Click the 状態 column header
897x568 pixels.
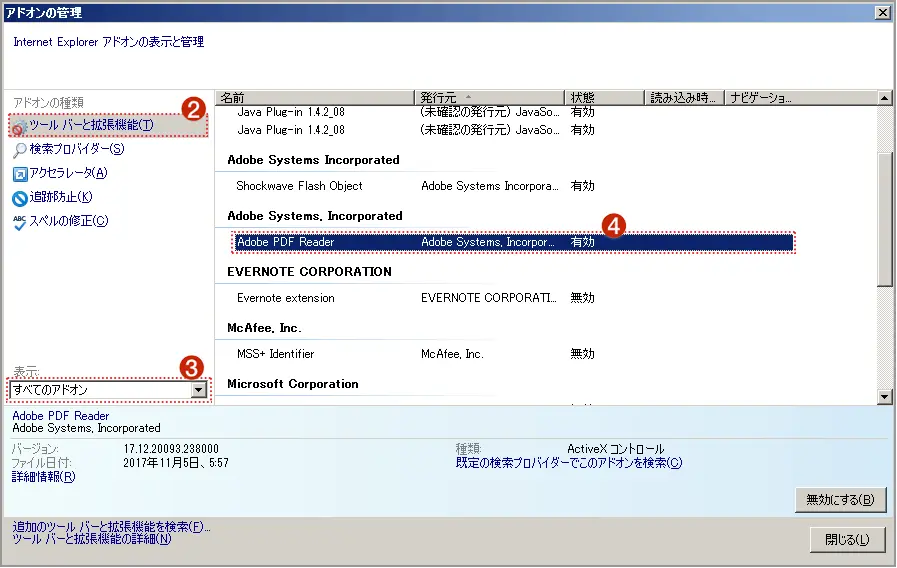[x=602, y=98]
